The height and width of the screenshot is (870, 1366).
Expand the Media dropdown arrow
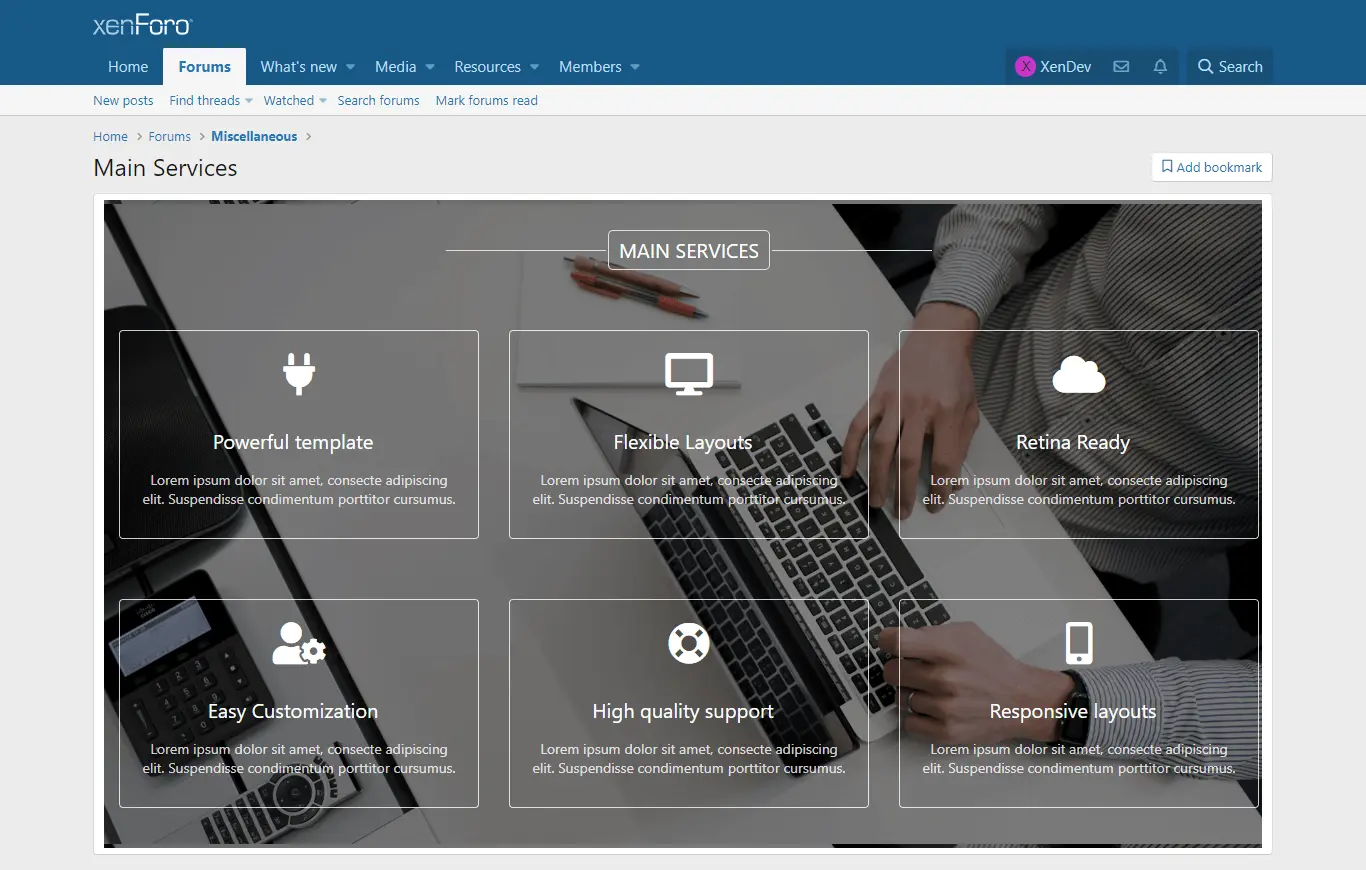pos(430,67)
